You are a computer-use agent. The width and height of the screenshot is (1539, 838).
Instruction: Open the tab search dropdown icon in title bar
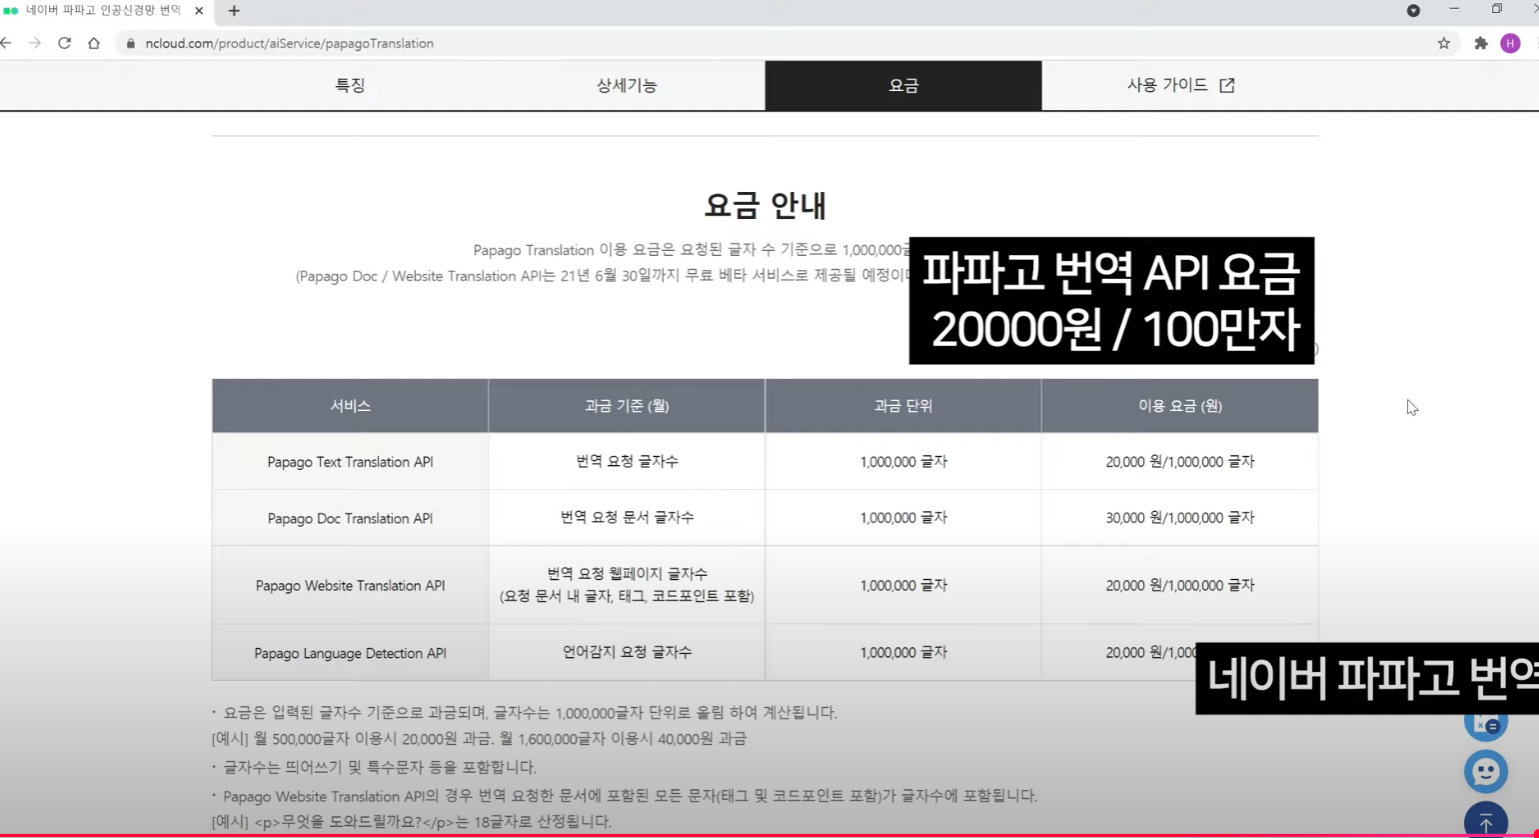pos(1413,11)
